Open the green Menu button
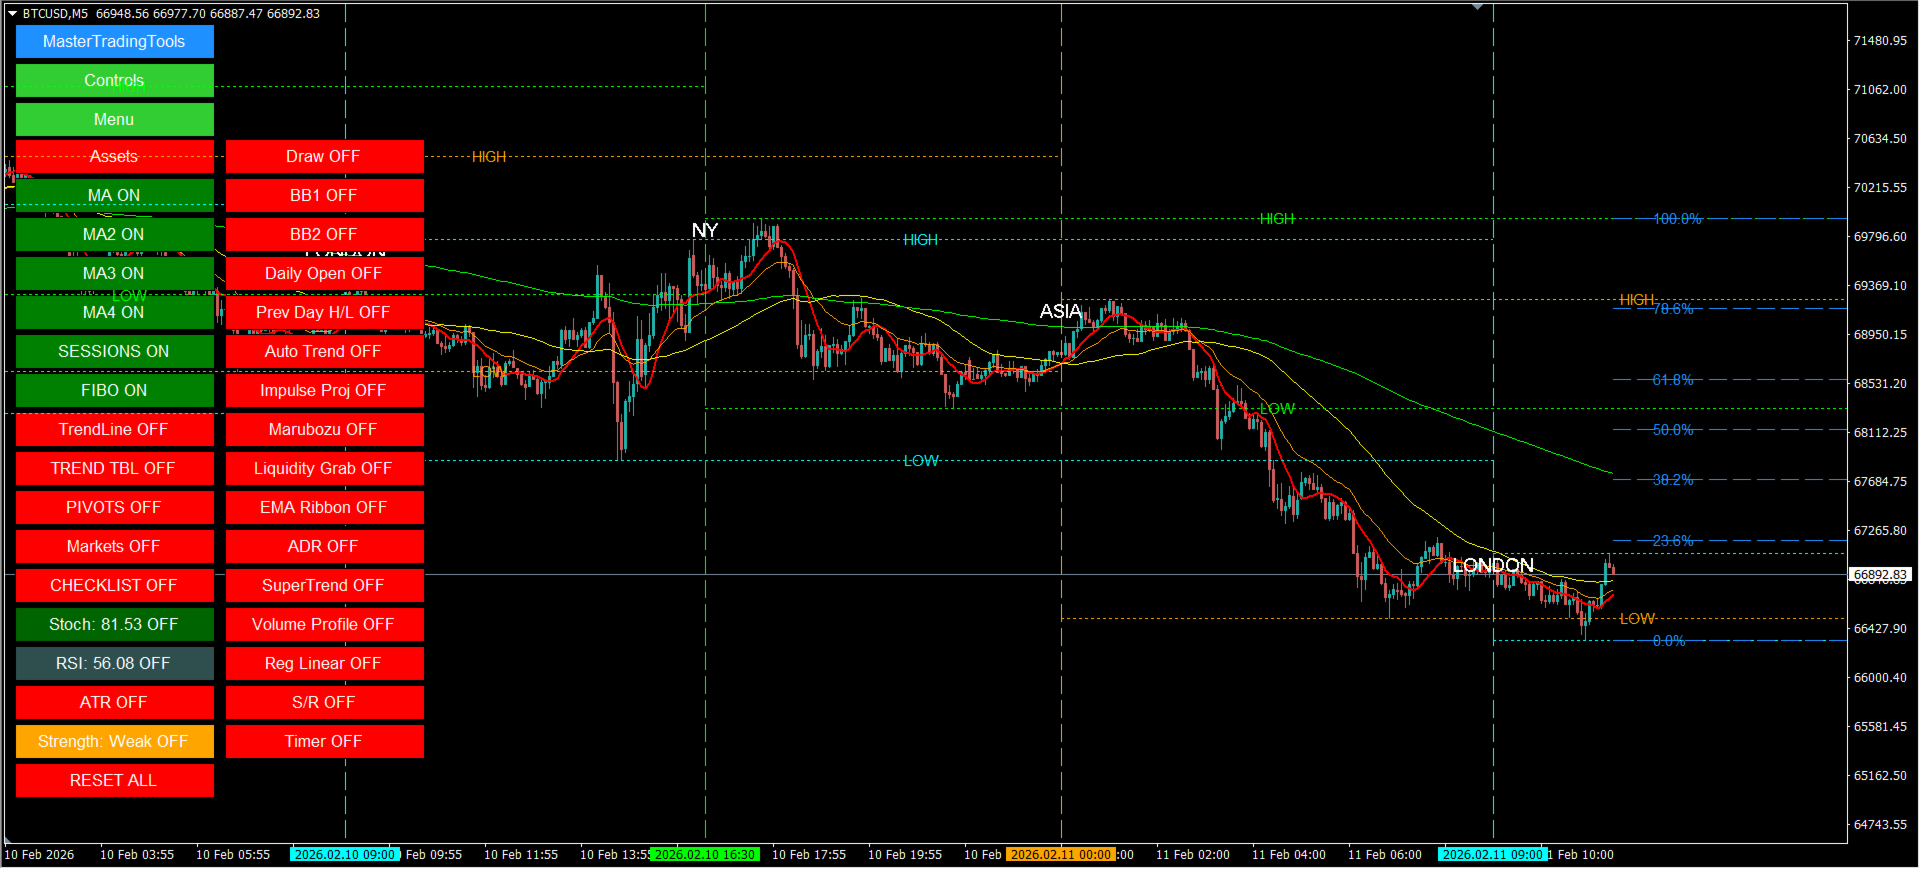Image resolution: width=1920 pixels, height=869 pixels. [x=115, y=120]
